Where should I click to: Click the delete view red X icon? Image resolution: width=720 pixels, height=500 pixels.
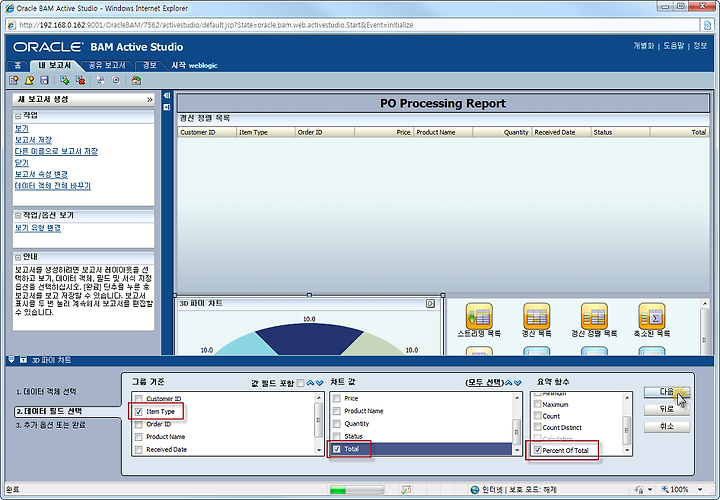80,80
